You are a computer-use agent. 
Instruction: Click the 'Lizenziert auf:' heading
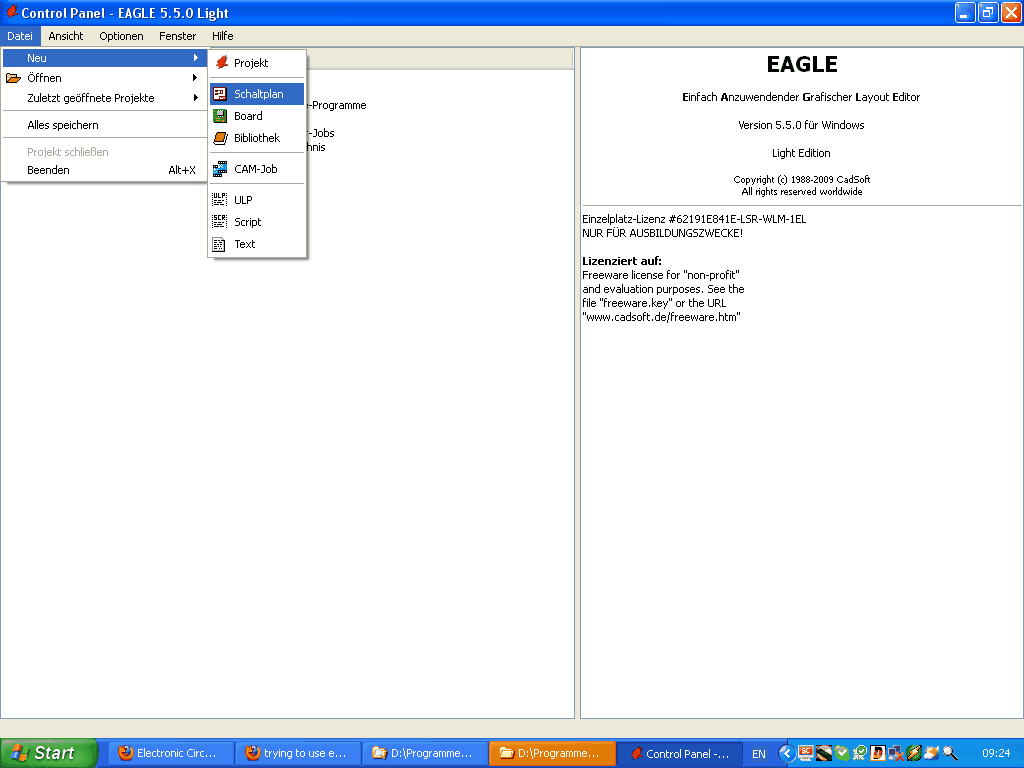click(622, 261)
